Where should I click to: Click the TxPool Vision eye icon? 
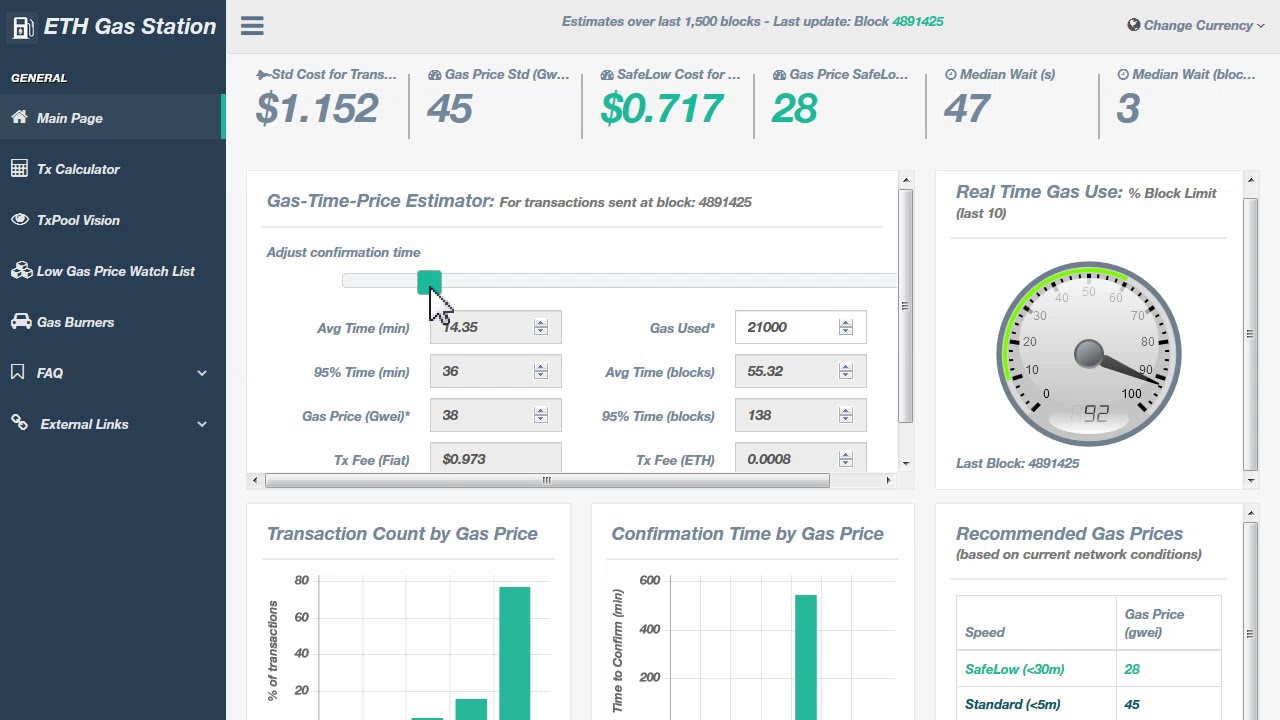pyautogui.click(x=19, y=219)
